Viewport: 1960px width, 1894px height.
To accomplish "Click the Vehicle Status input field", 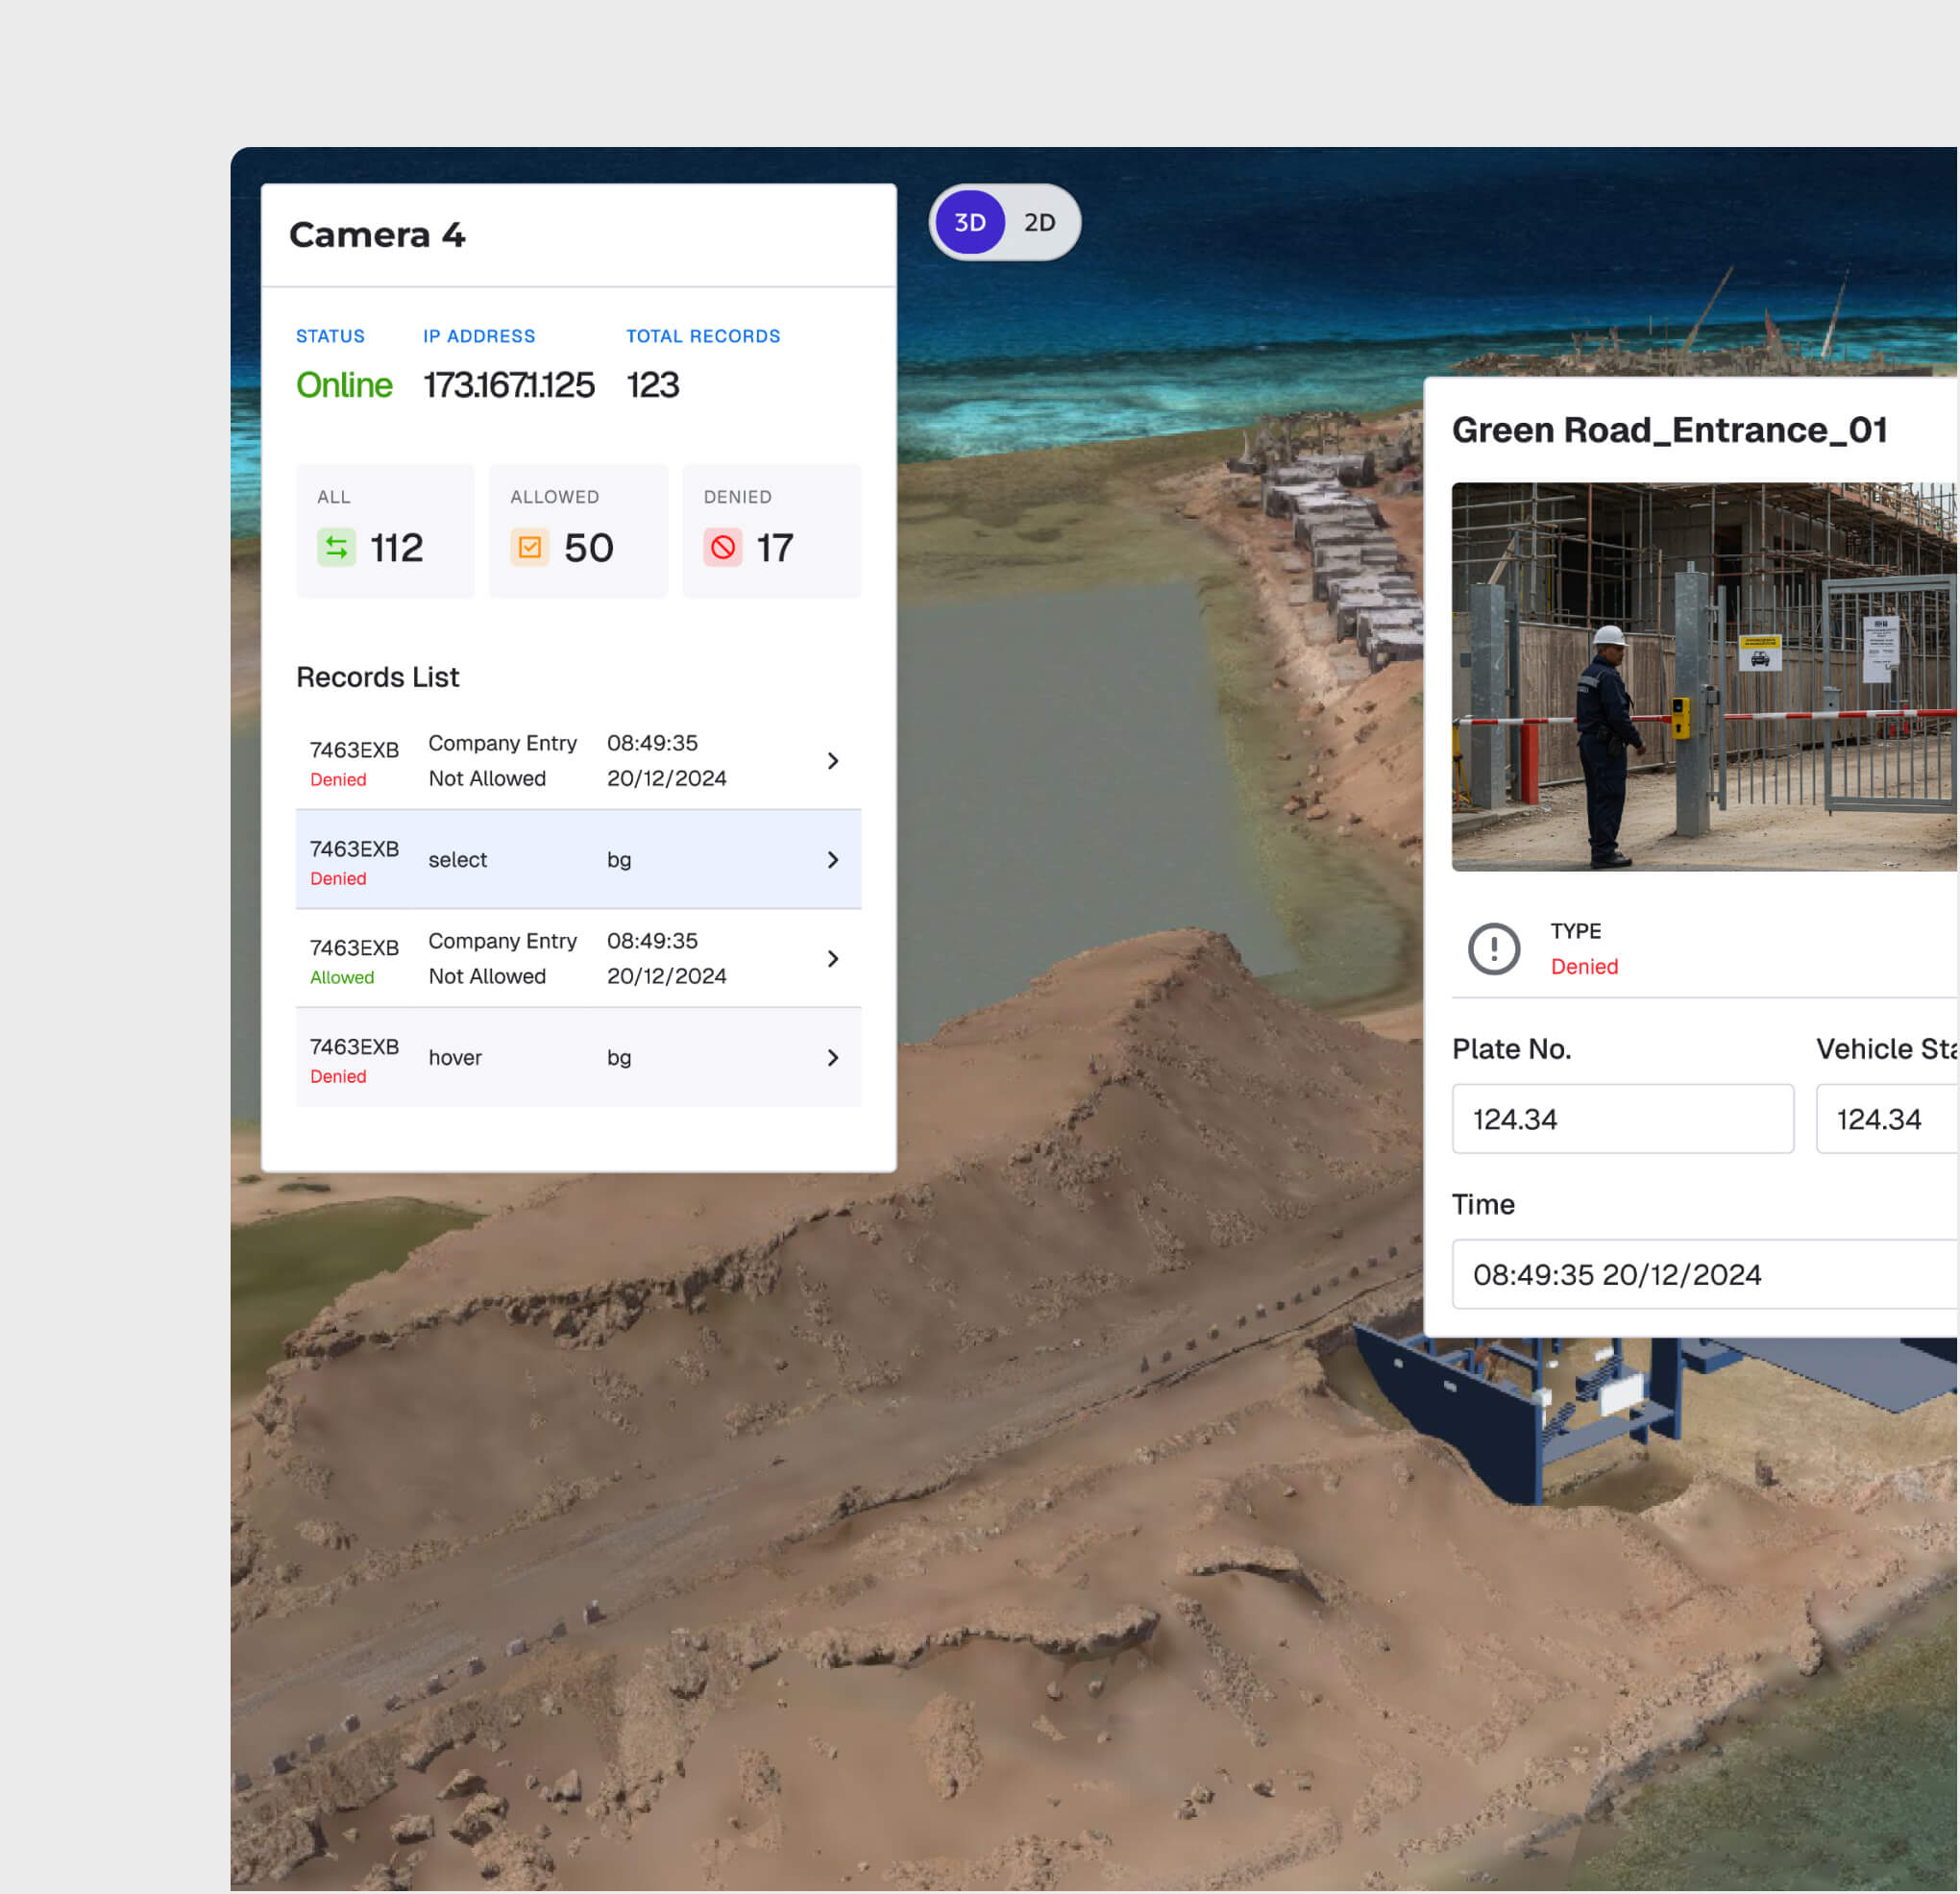I will pos(1885,1119).
